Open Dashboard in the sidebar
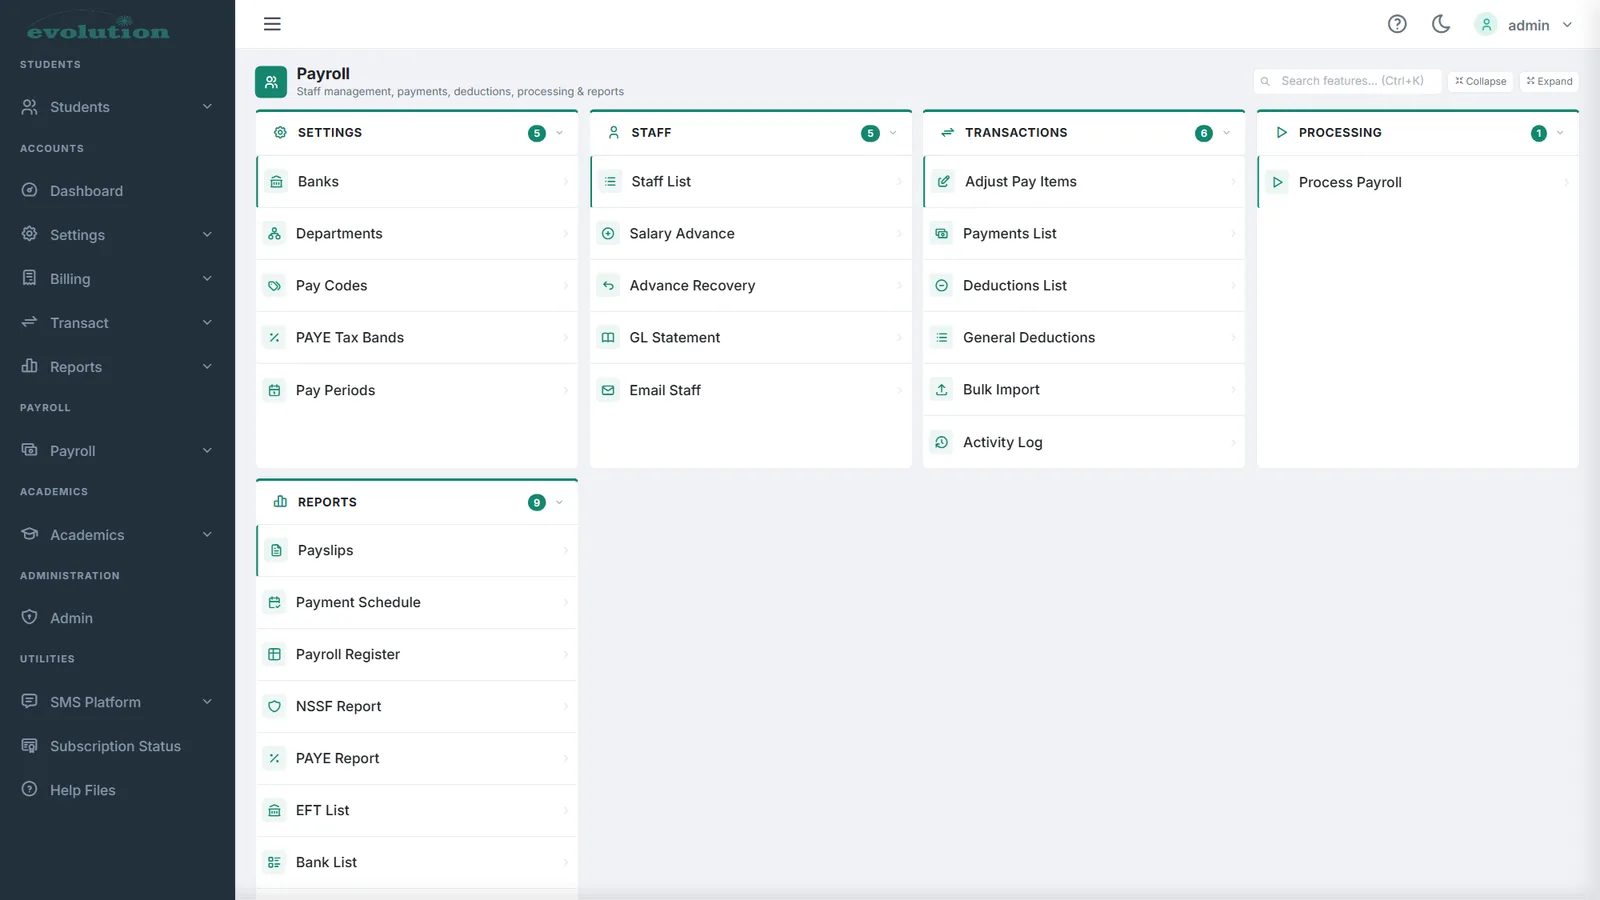 (x=117, y=191)
